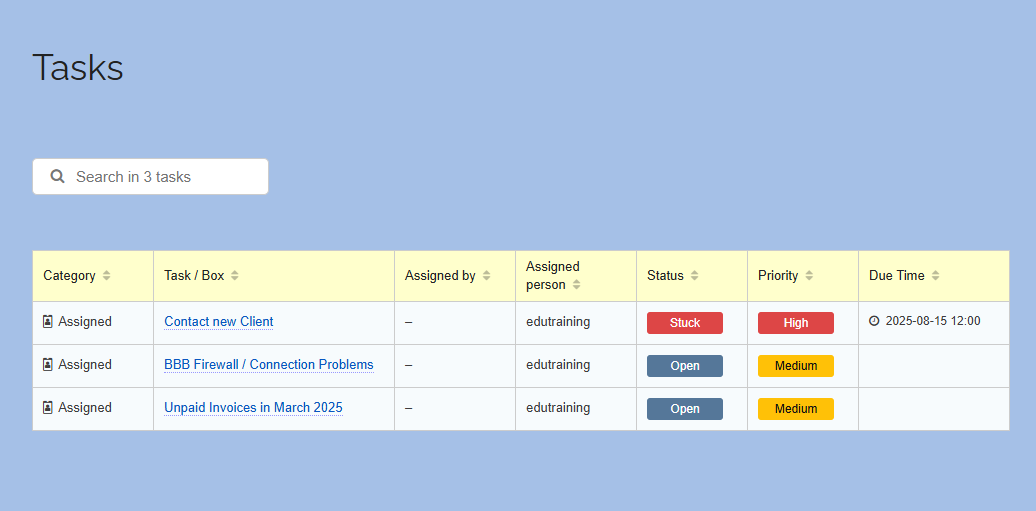The image size is (1036, 511).
Task: Click the red Stuck status badge
Action: click(x=685, y=323)
